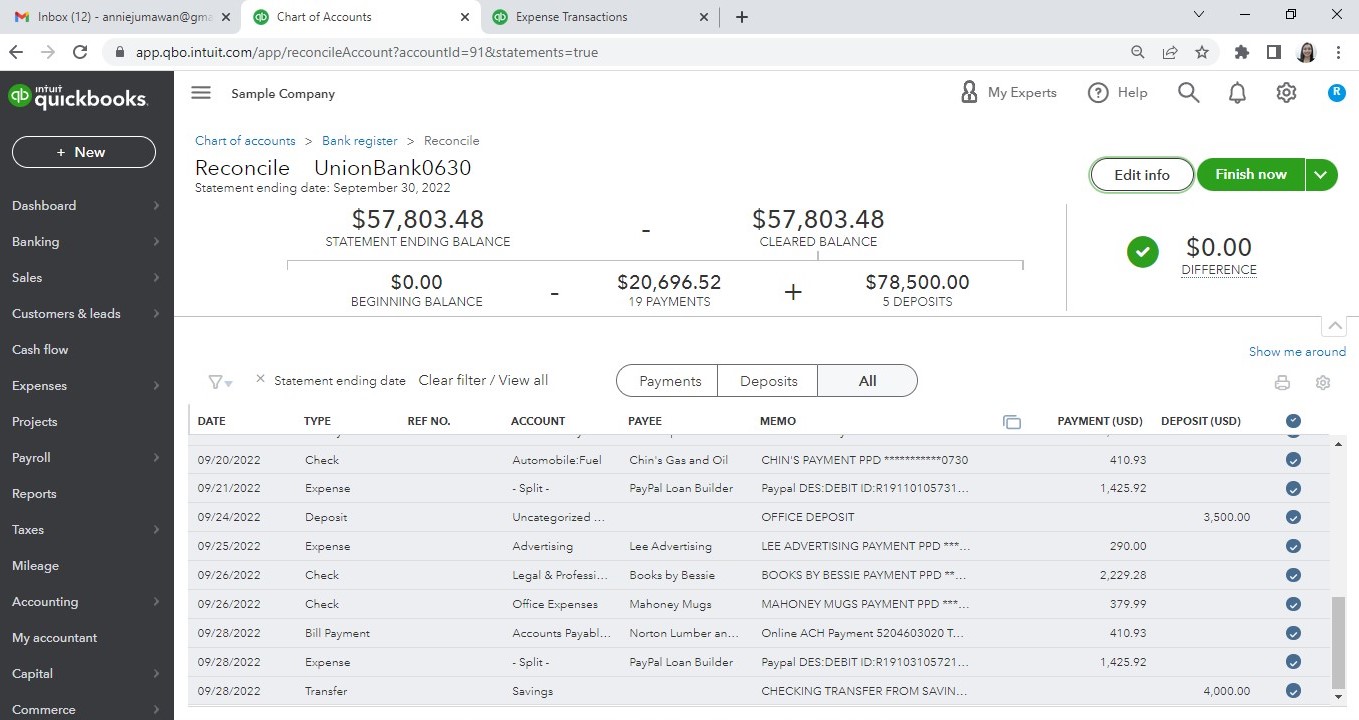Screen dimensions: 1359x720
Task: Uncheck the Lee Advertising row
Action: [1293, 546]
